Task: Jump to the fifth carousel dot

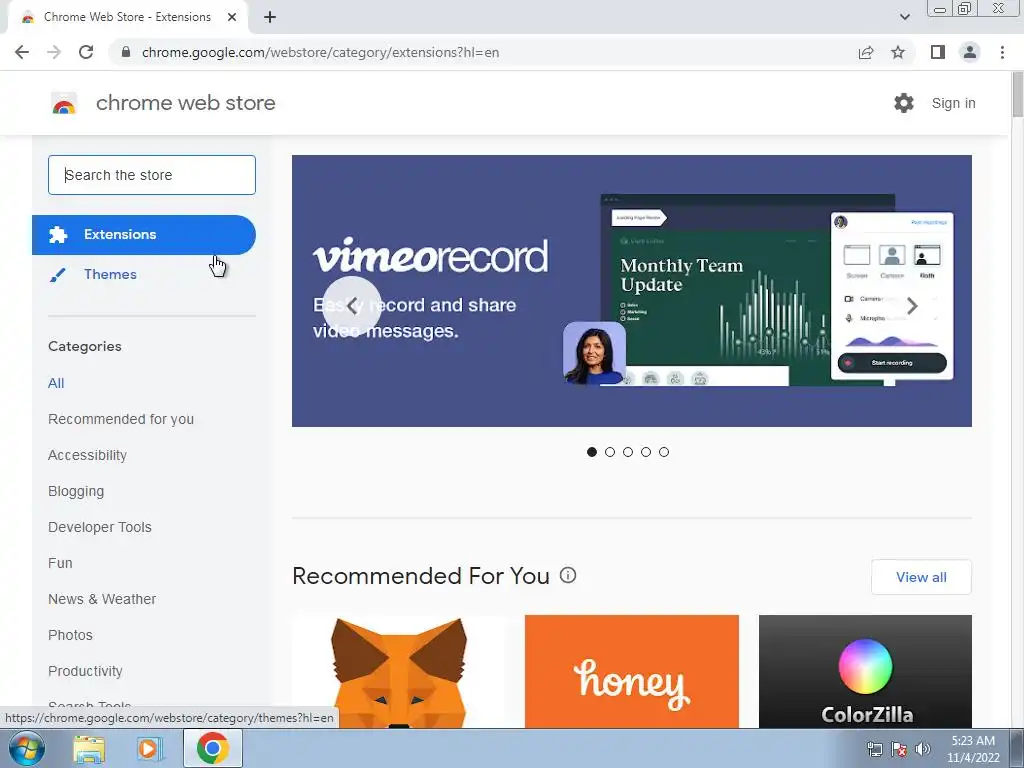Action: [664, 452]
